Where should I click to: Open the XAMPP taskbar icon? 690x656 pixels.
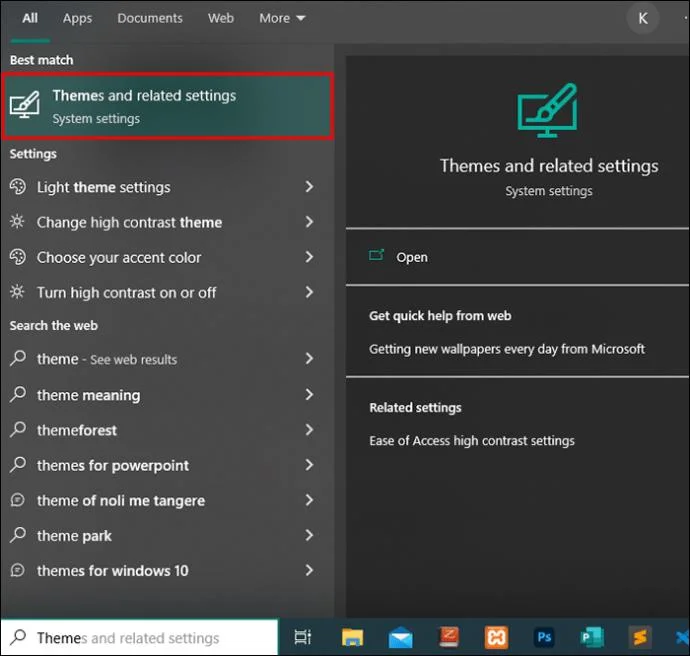coord(496,637)
